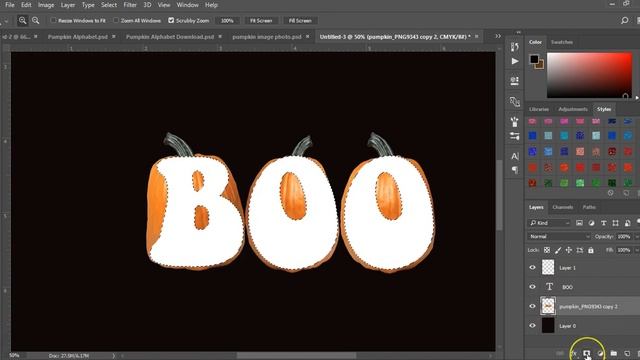
Task: Switch to the Channels tab
Action: [562, 207]
